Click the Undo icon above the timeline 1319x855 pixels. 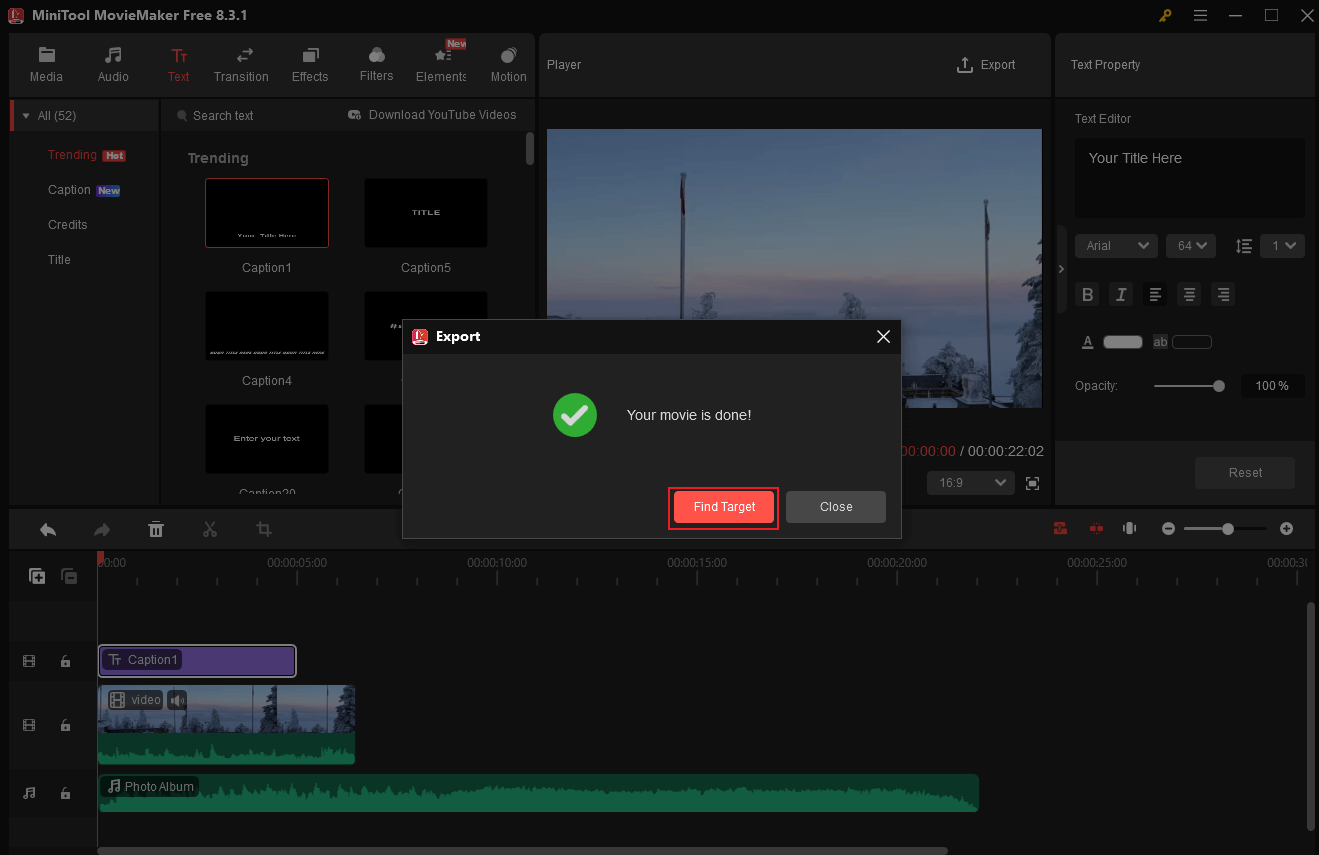(x=47, y=529)
